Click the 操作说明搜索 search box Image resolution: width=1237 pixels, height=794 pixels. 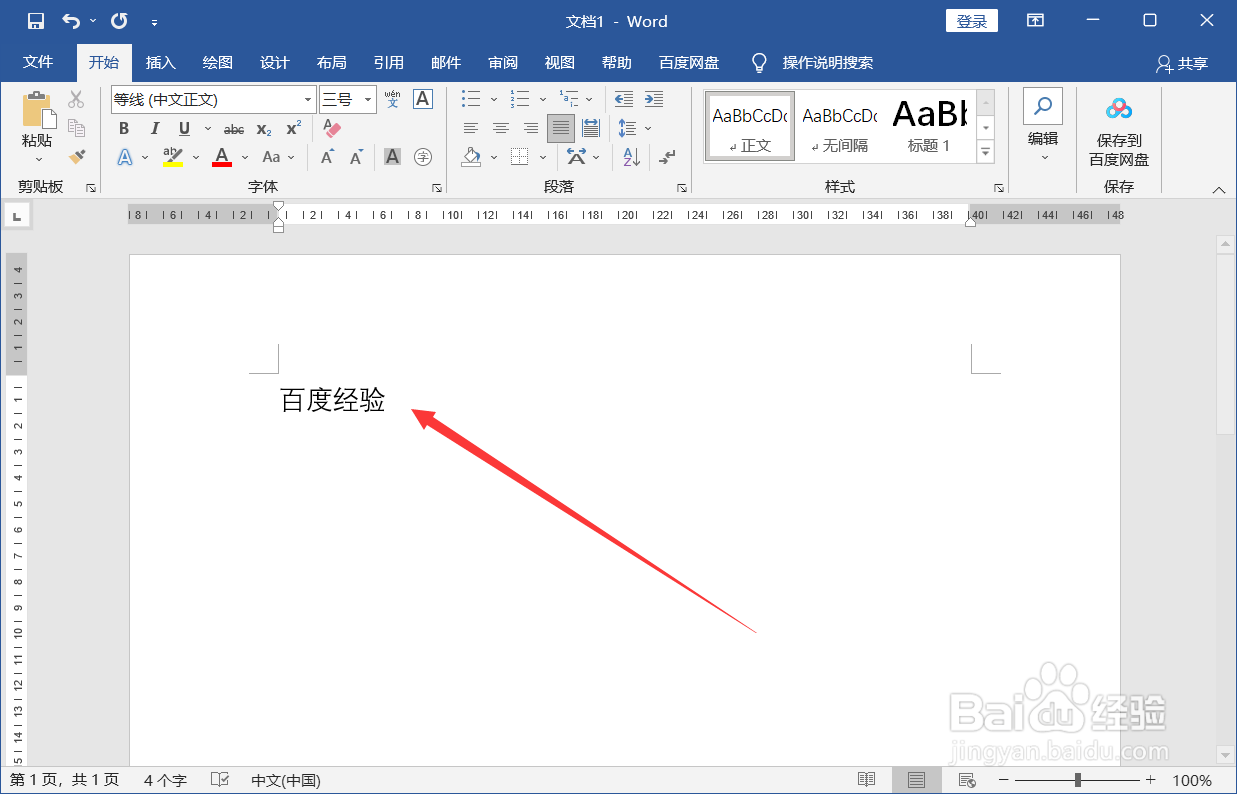click(x=828, y=62)
